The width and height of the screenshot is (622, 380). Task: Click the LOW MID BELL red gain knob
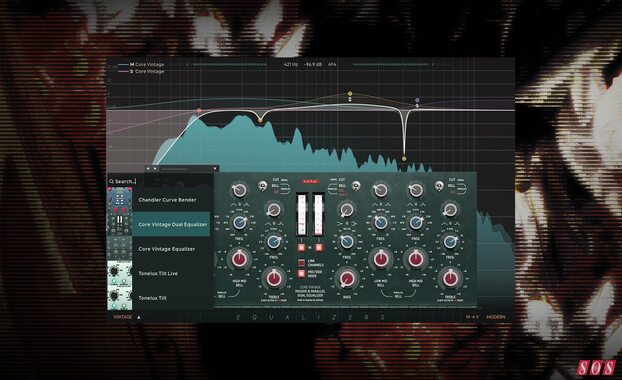coord(380,259)
